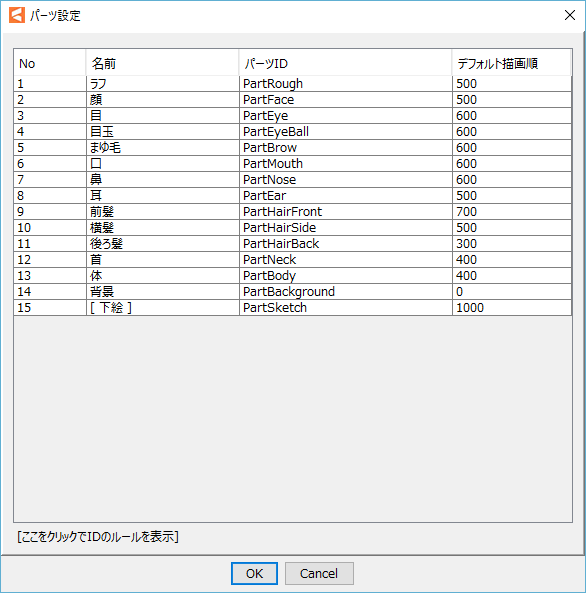This screenshot has height=593, width=586.
Task: Select the 顔 name cell
Action: (163, 99)
